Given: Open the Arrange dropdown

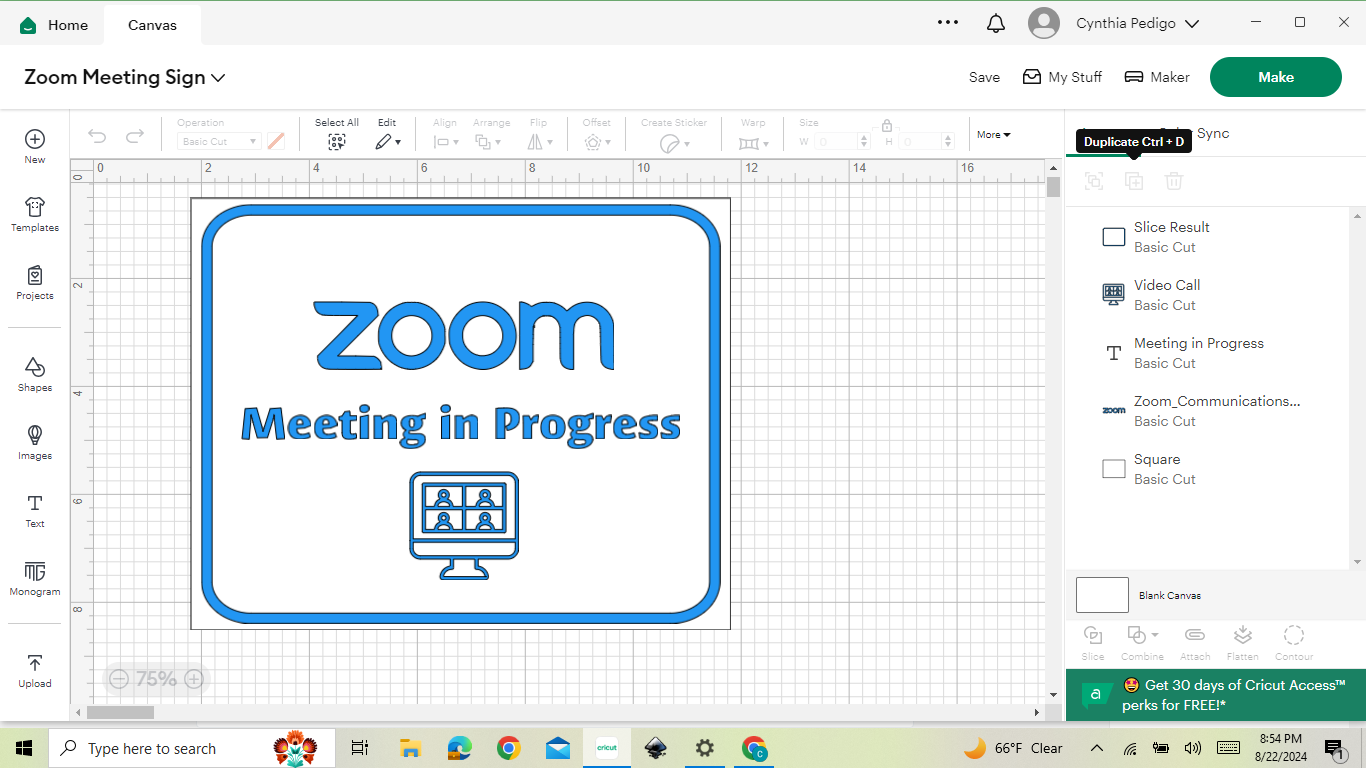Looking at the screenshot, I should pyautogui.click(x=488, y=142).
